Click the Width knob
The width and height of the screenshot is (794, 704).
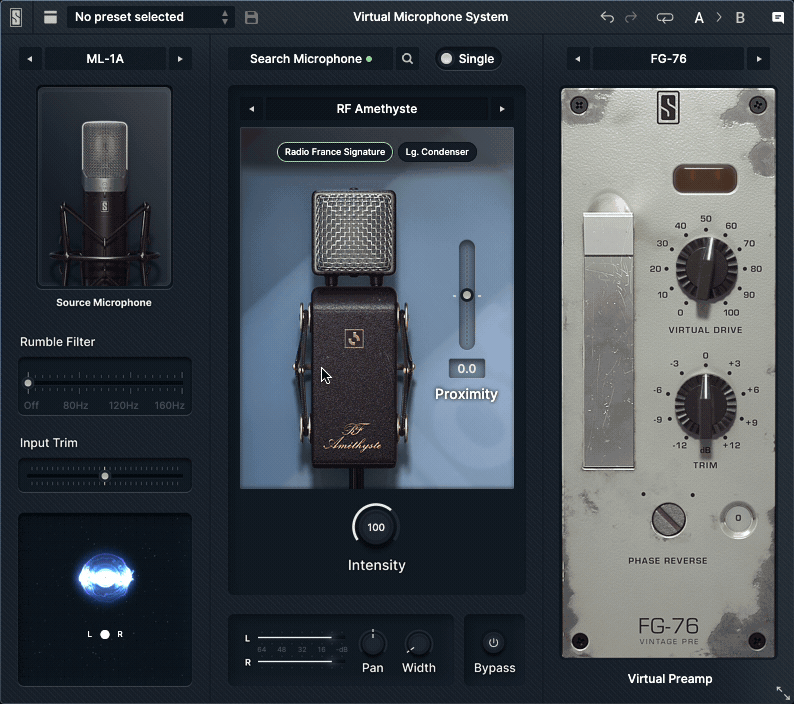[x=418, y=644]
